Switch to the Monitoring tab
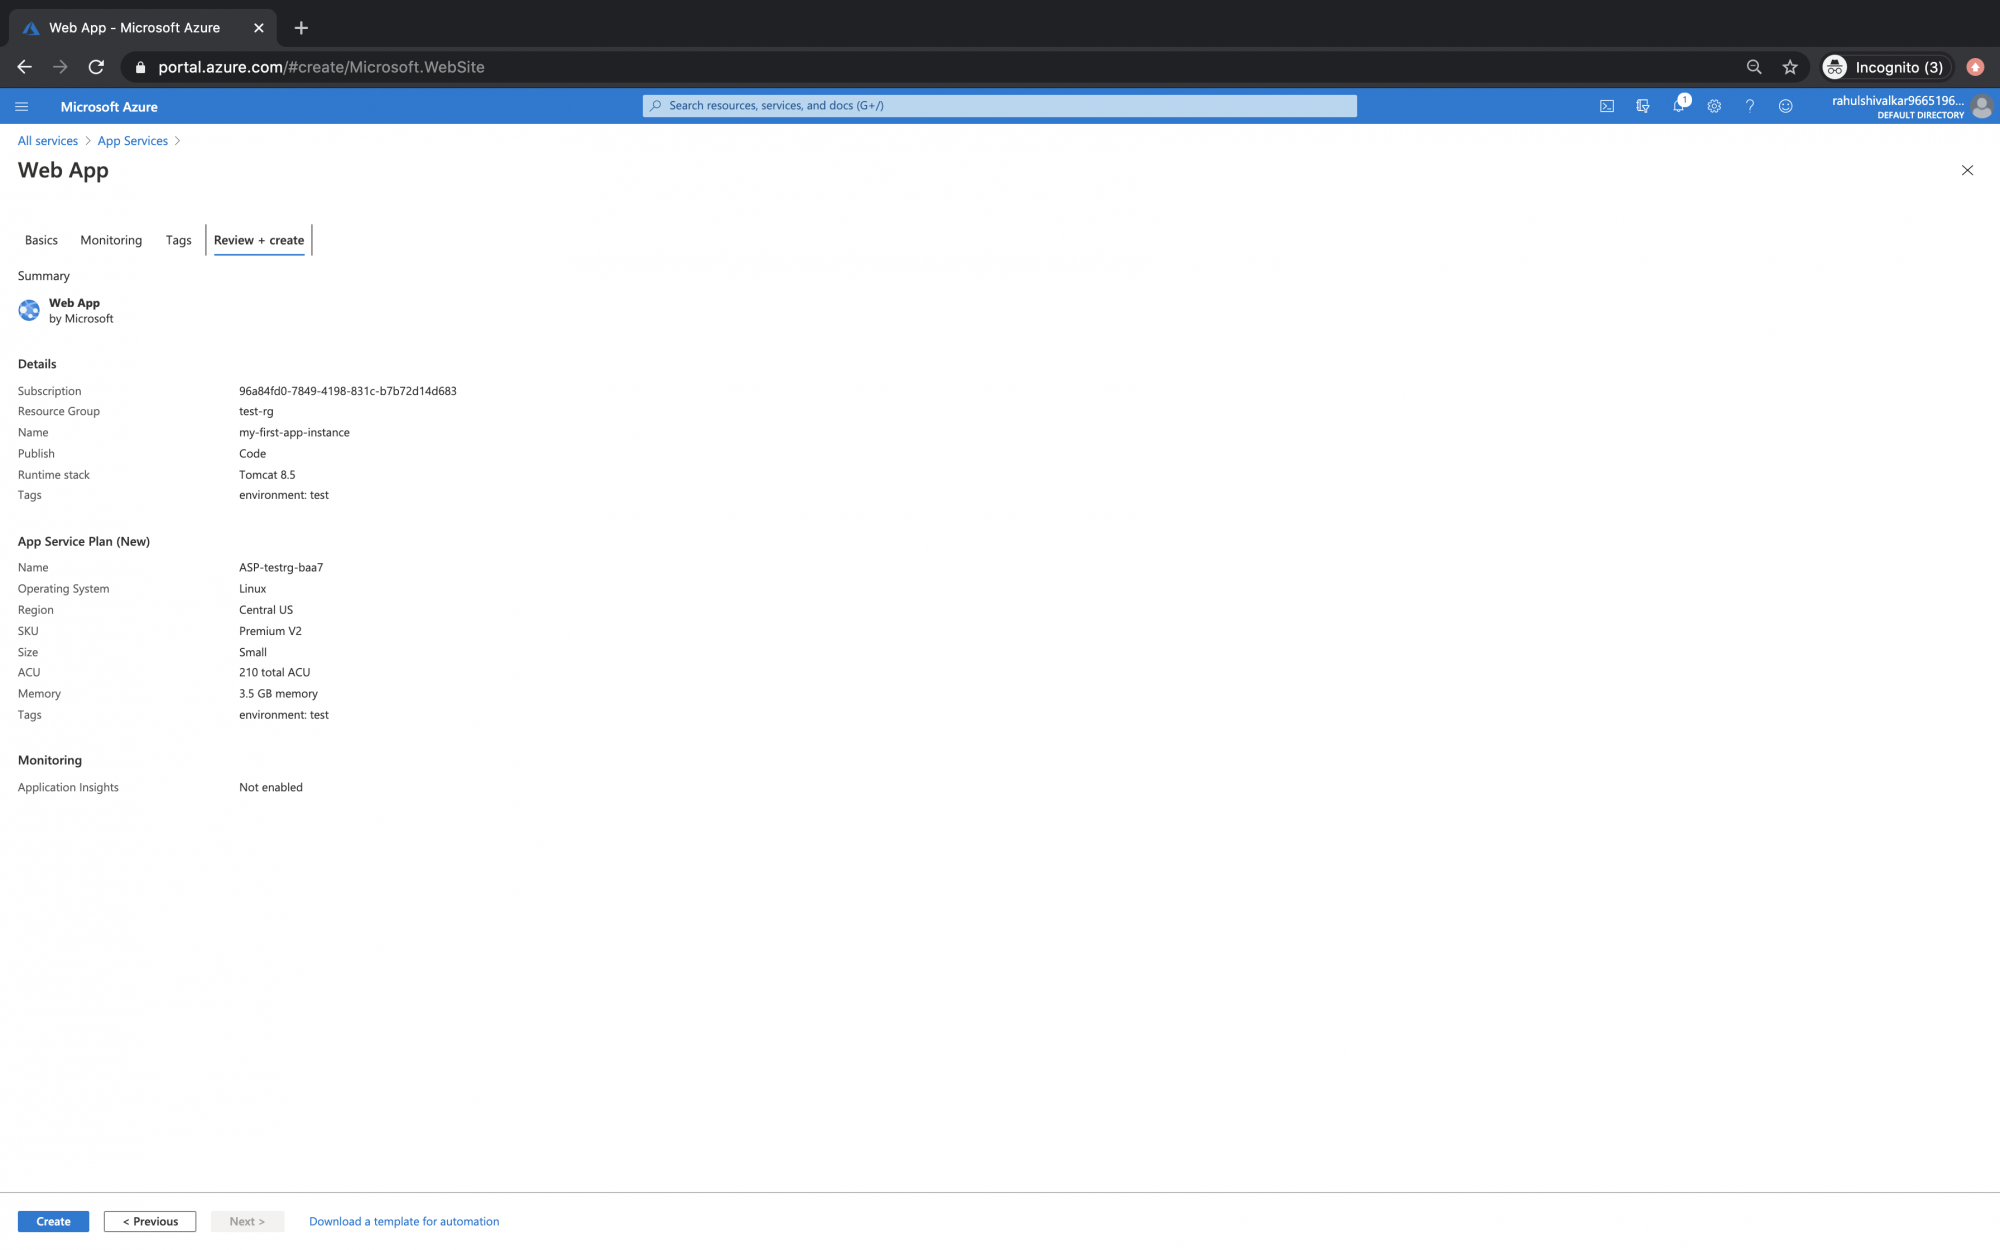This screenshot has height=1250, width=2000. [x=110, y=240]
